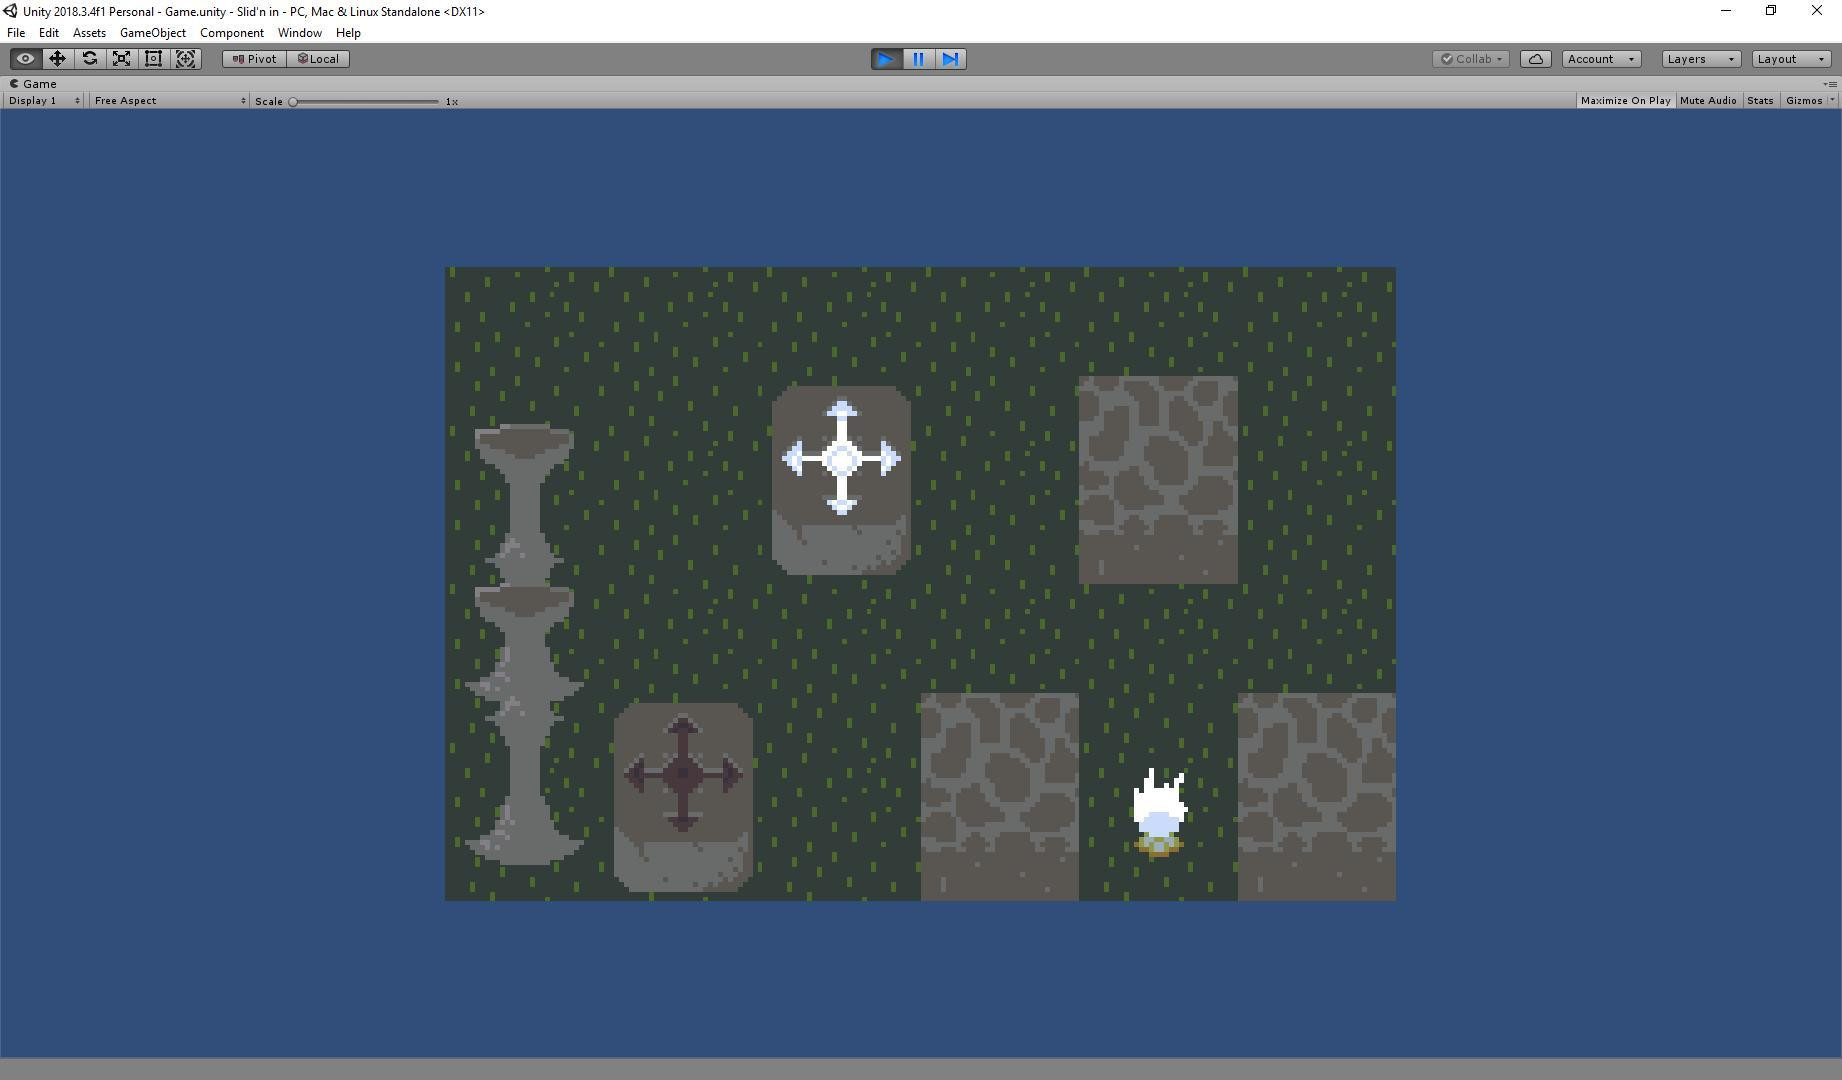Click the white flame character sprite
1842x1080 pixels.
pyautogui.click(x=1159, y=813)
